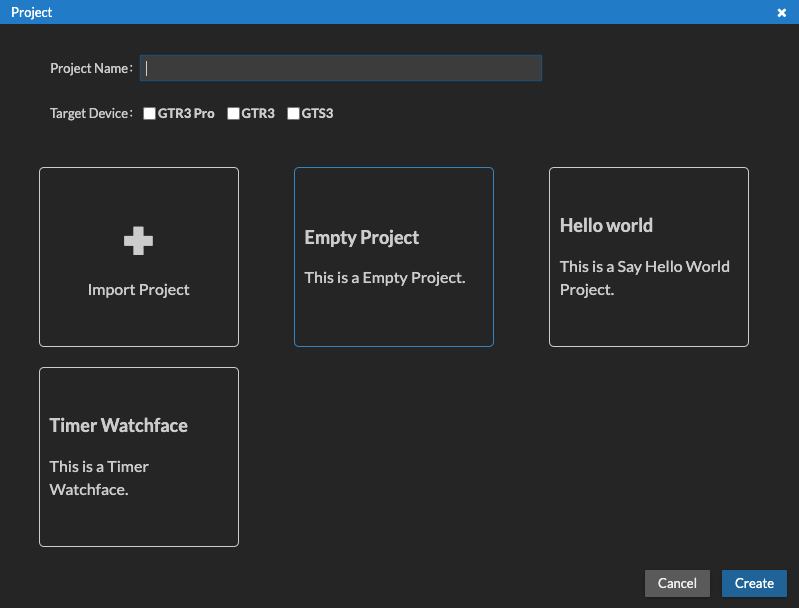The height and width of the screenshot is (608, 799).
Task: Click the 'GTR3 Pro' label text
Action: 186,114
